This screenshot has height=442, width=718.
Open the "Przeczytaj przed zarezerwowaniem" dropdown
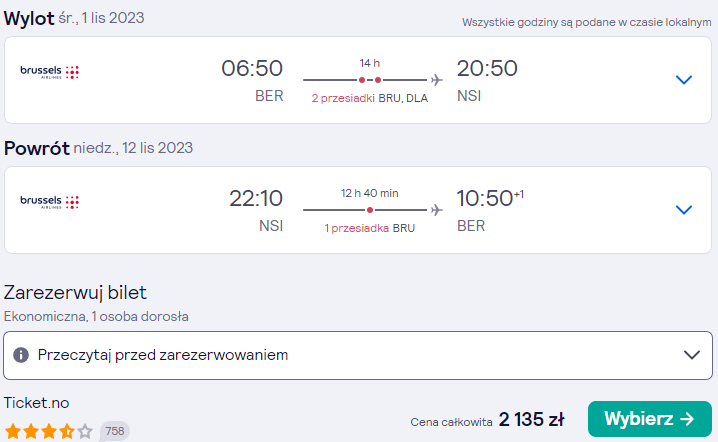[x=358, y=355]
